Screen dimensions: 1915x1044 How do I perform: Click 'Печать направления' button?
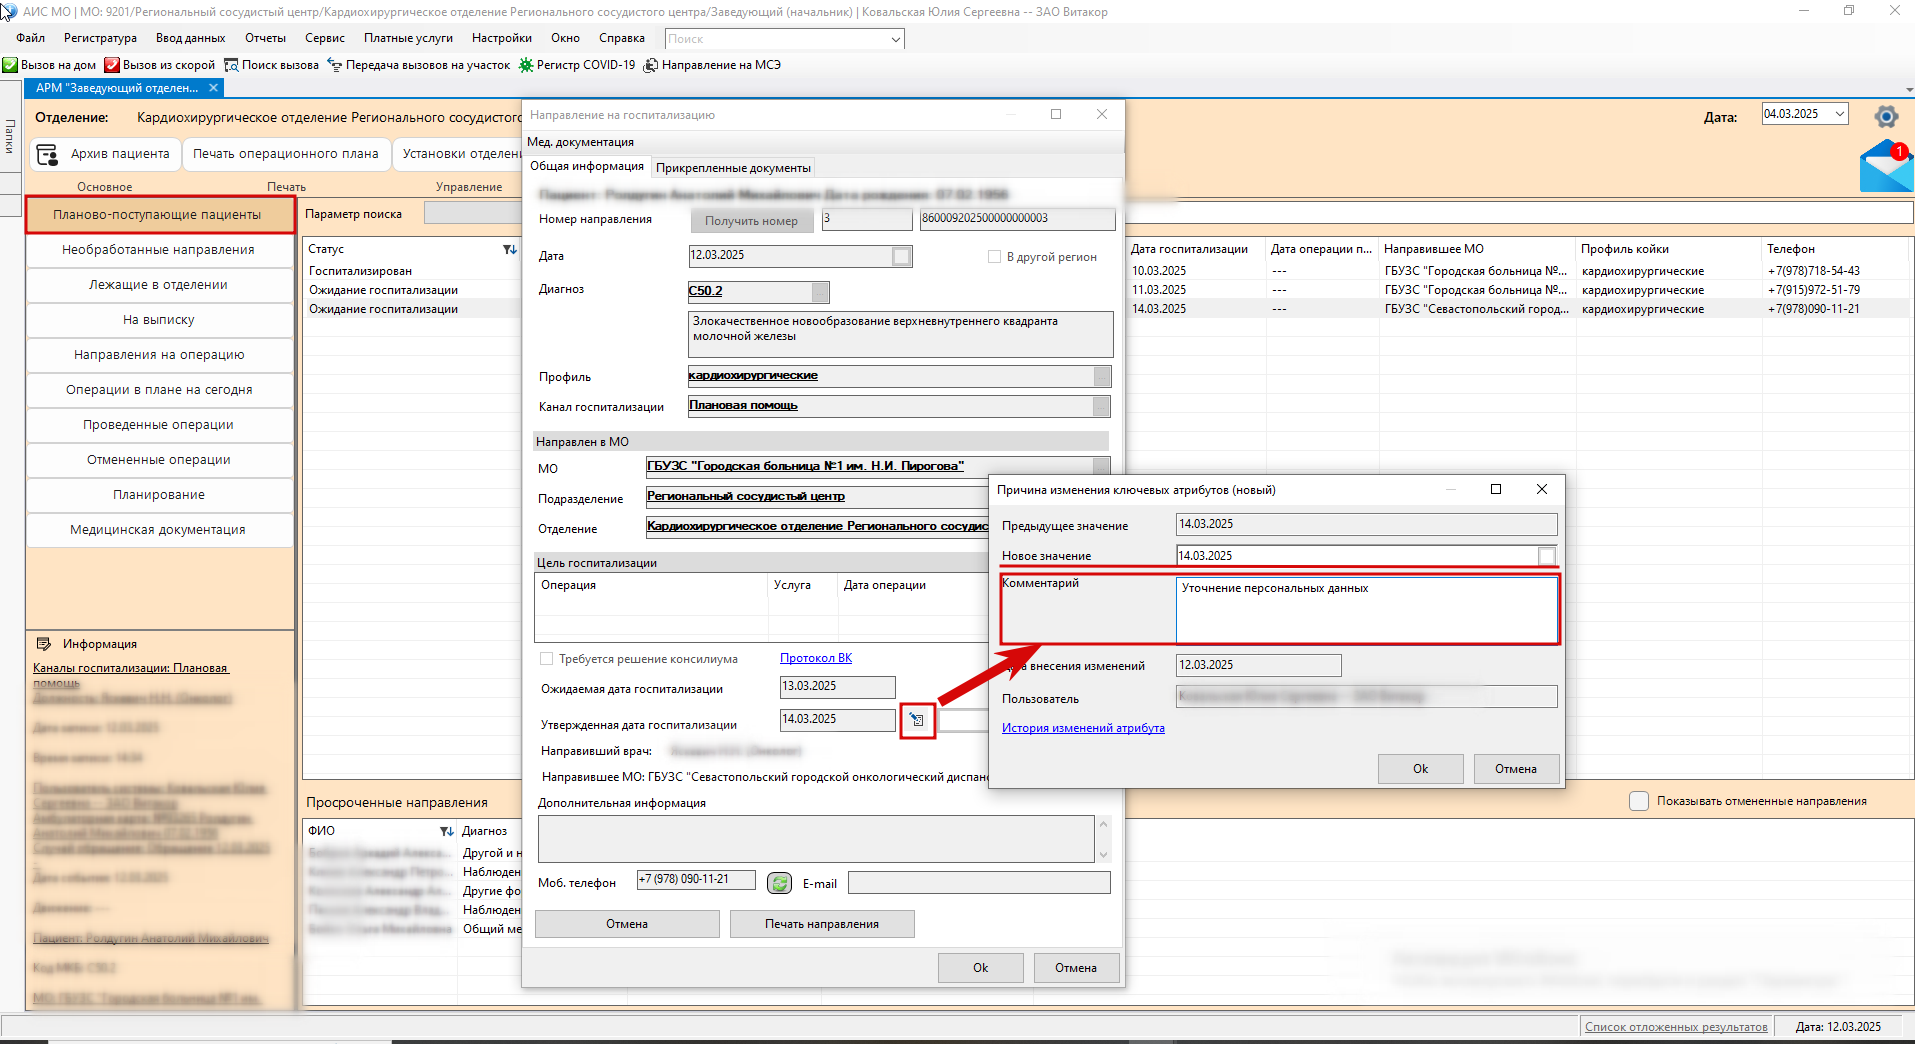(822, 924)
